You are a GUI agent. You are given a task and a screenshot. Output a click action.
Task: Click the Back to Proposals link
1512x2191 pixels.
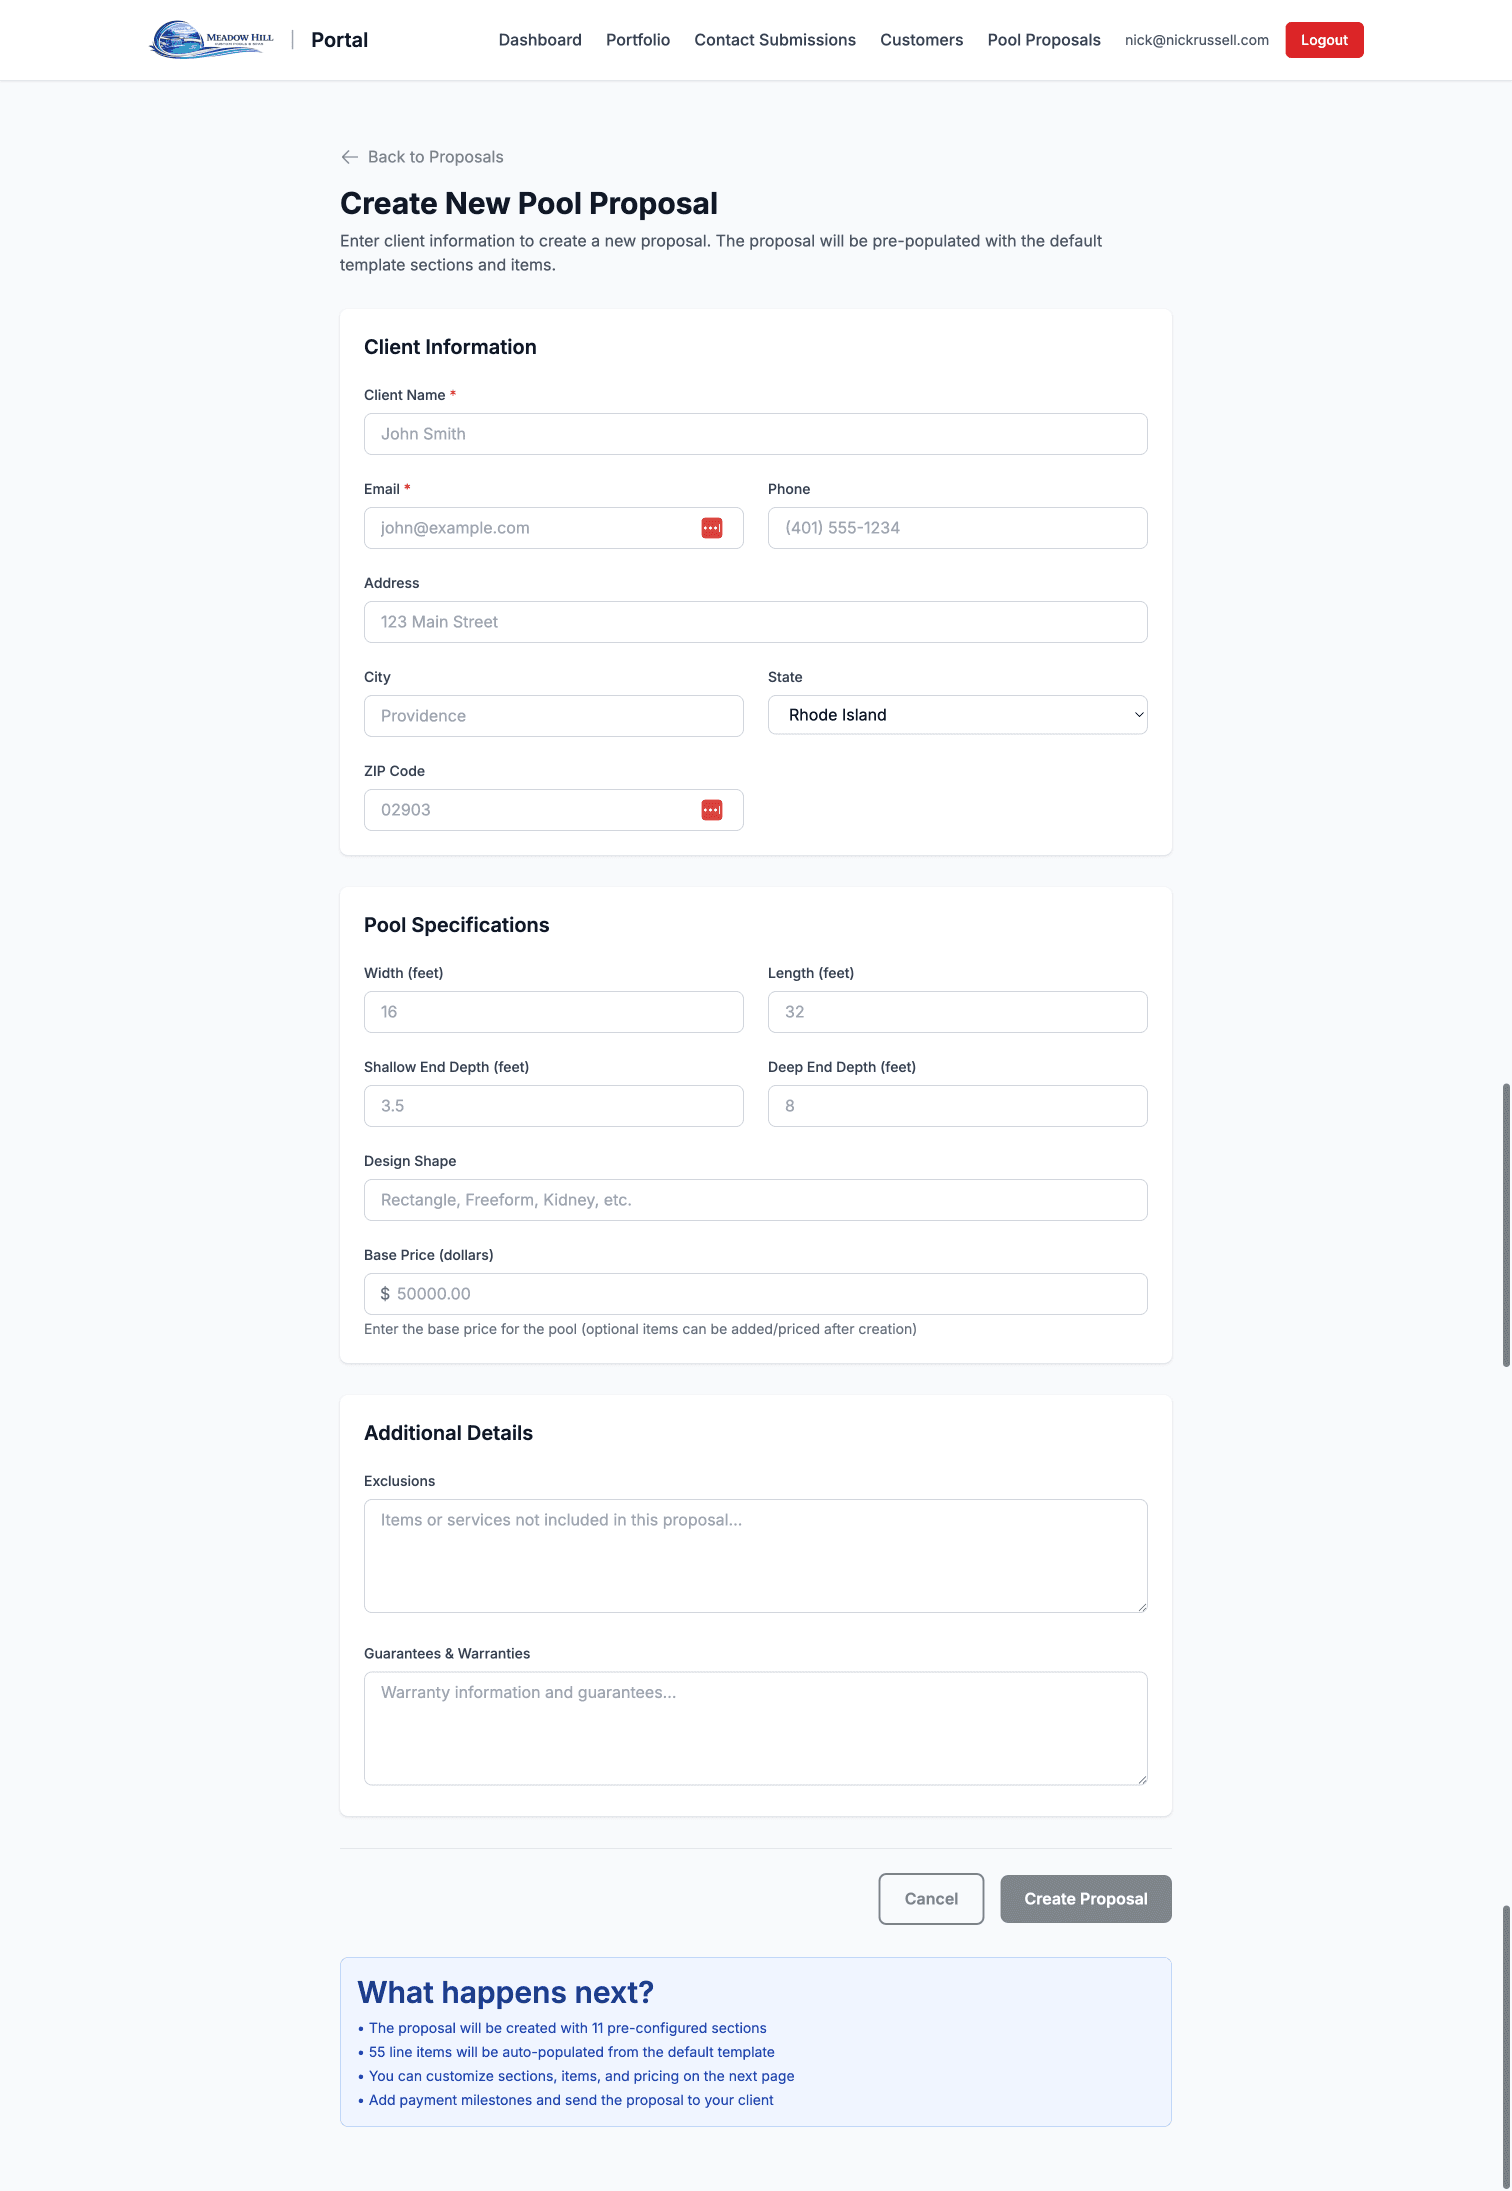[x=436, y=157]
